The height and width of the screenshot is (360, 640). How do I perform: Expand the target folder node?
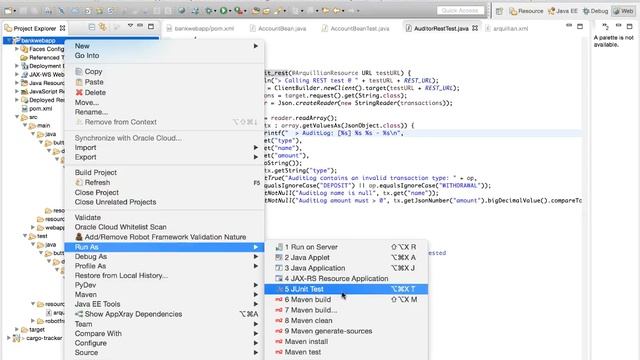[x=17, y=329]
